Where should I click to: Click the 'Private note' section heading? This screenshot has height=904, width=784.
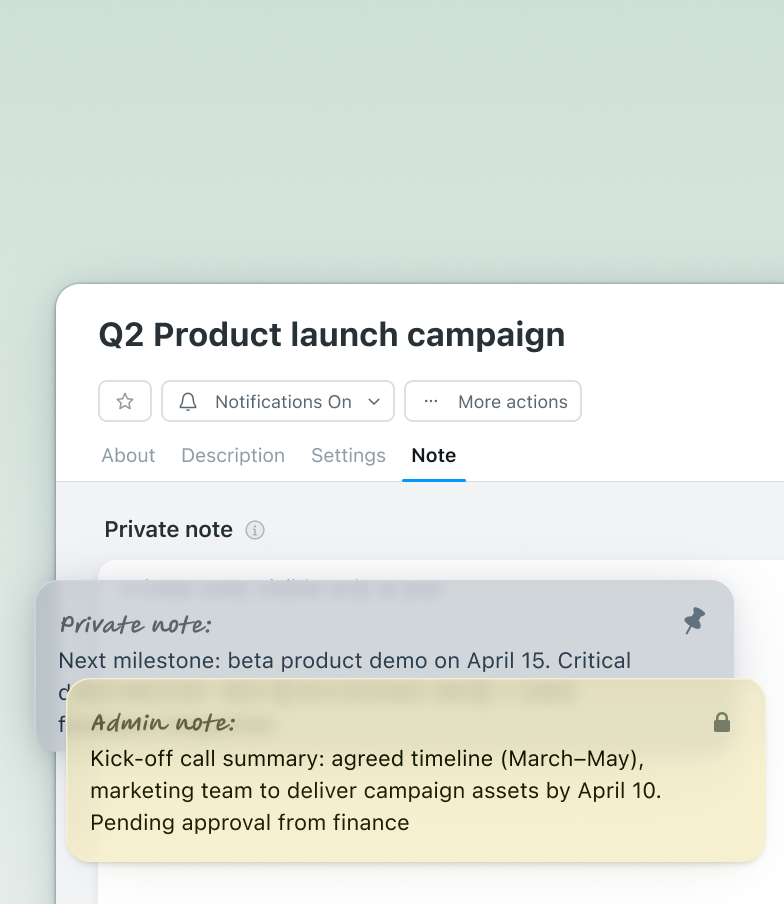[168, 530]
